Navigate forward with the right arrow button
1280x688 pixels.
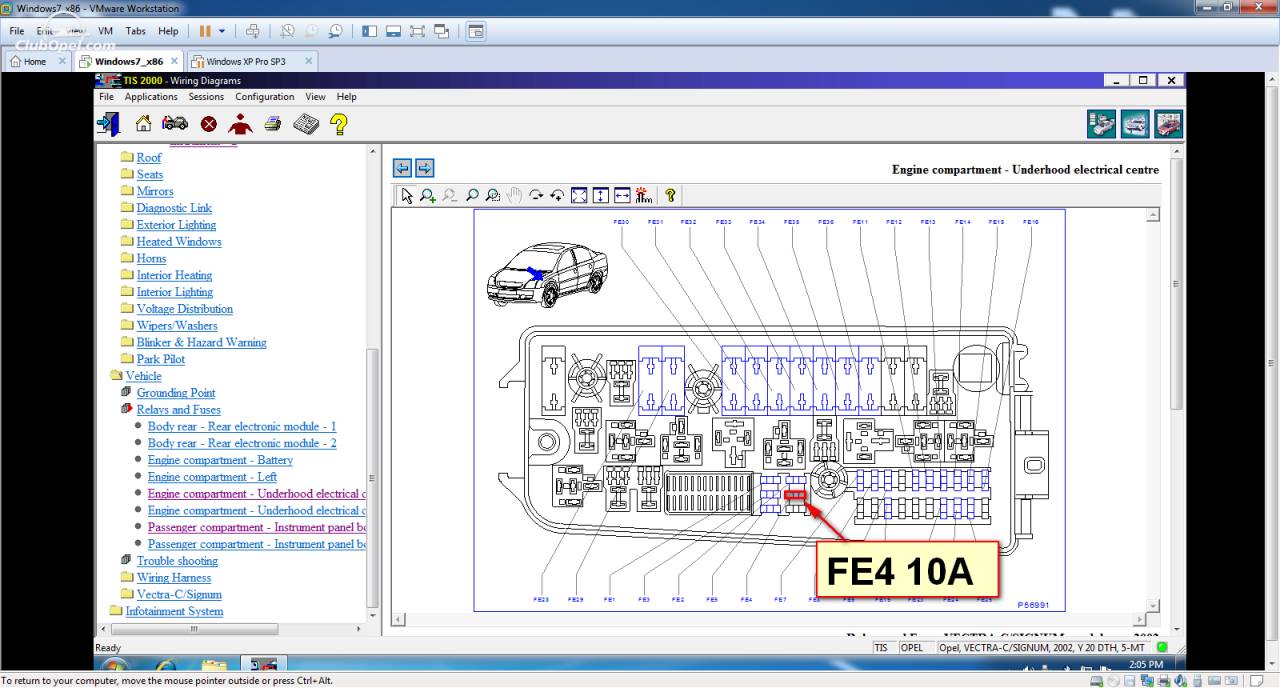point(424,168)
